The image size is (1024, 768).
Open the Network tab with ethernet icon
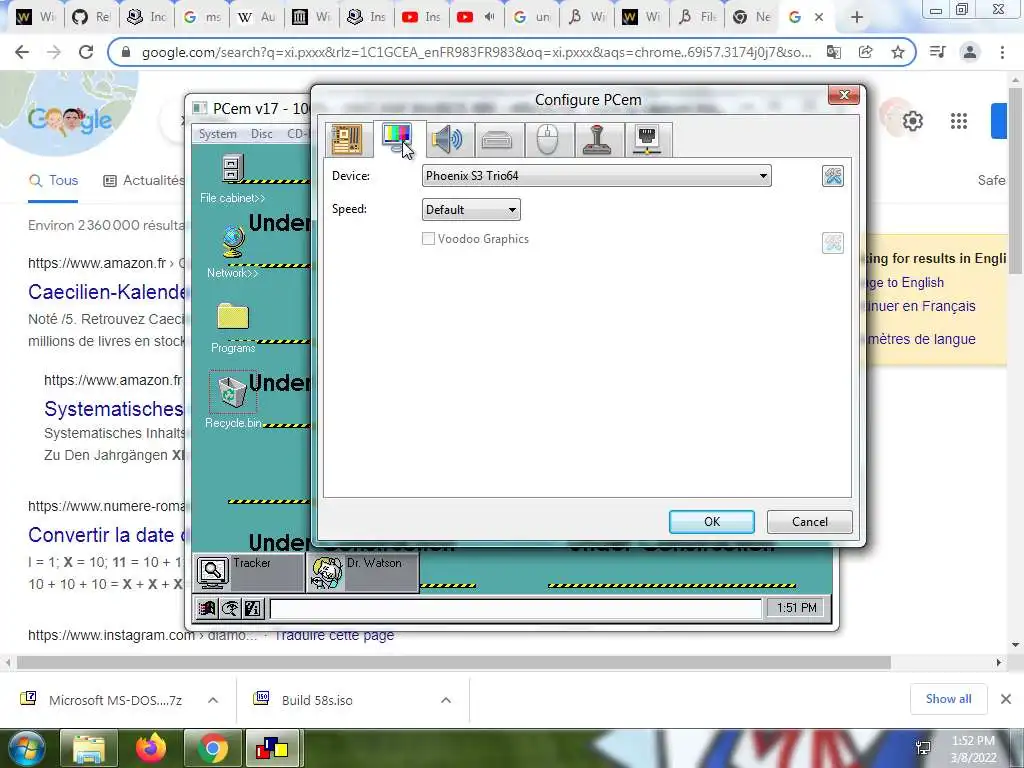[x=647, y=139]
